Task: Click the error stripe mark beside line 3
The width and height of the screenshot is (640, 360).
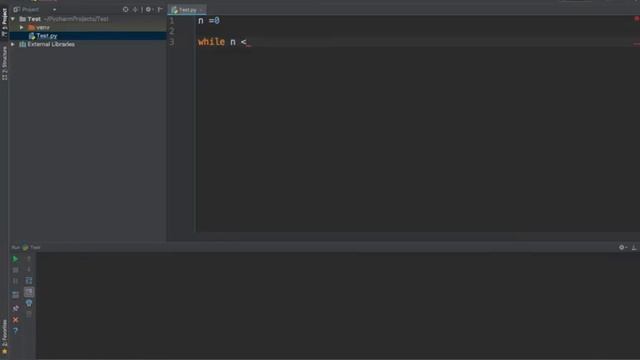Action: click(636, 44)
